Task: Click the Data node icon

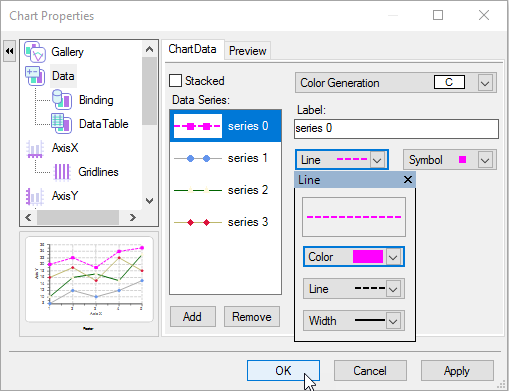Action: tap(35, 76)
